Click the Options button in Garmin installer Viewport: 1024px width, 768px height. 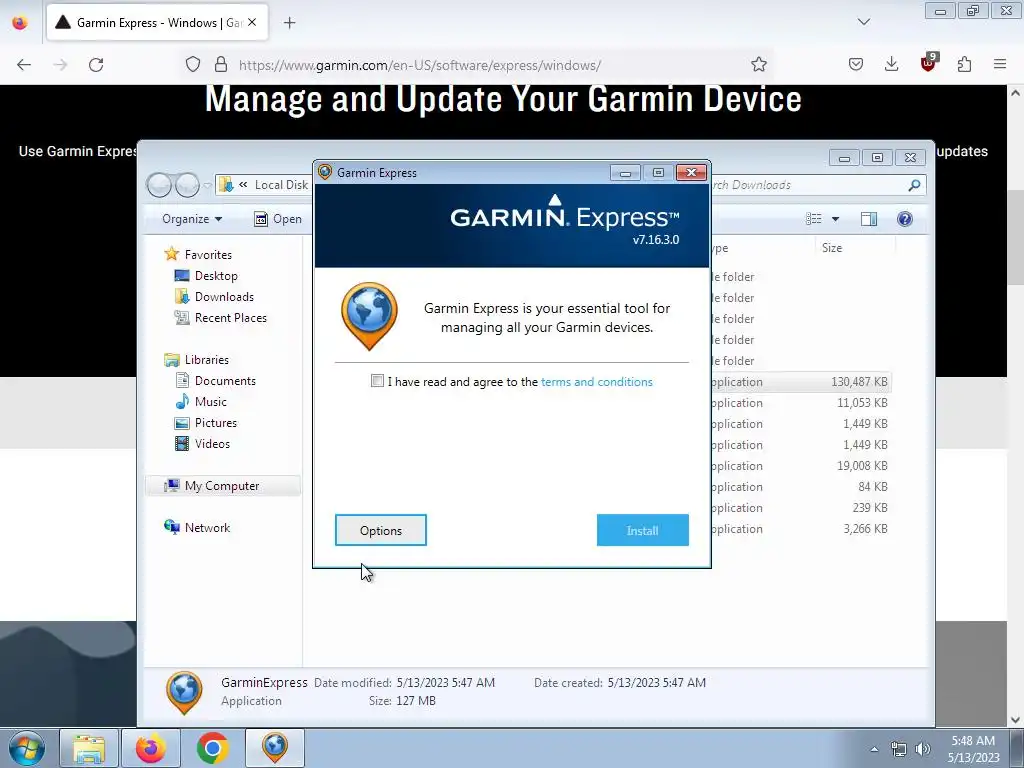381,530
